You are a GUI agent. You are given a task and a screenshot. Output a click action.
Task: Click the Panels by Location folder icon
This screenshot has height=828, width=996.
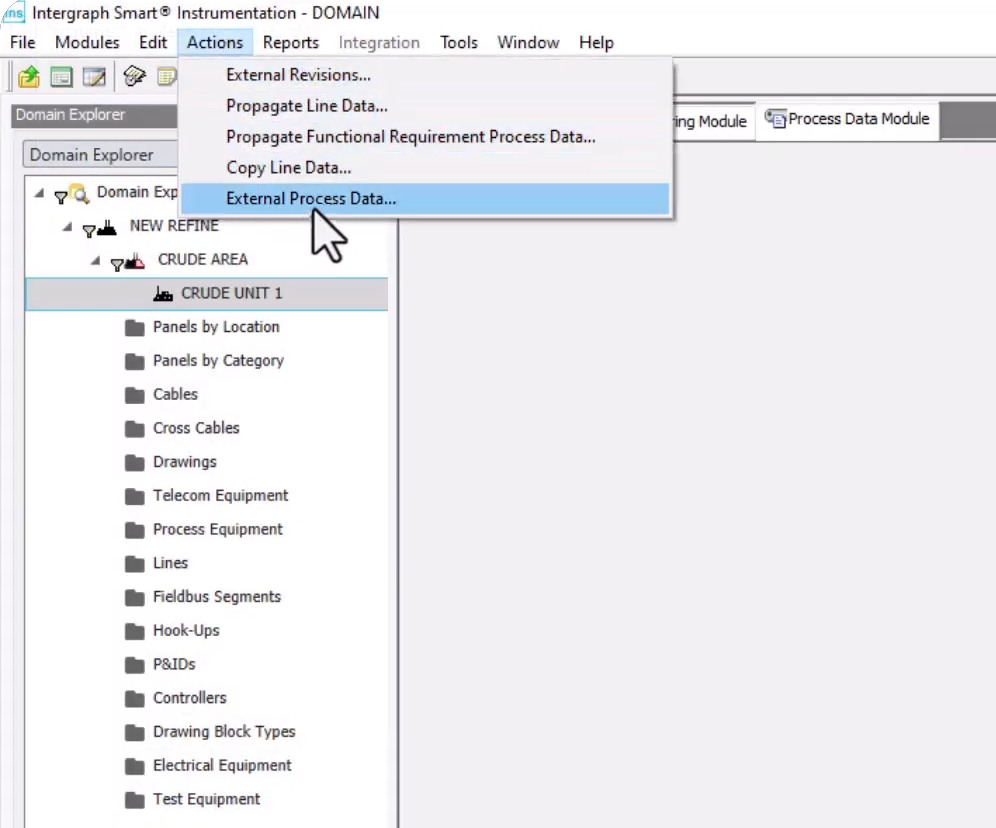point(135,328)
